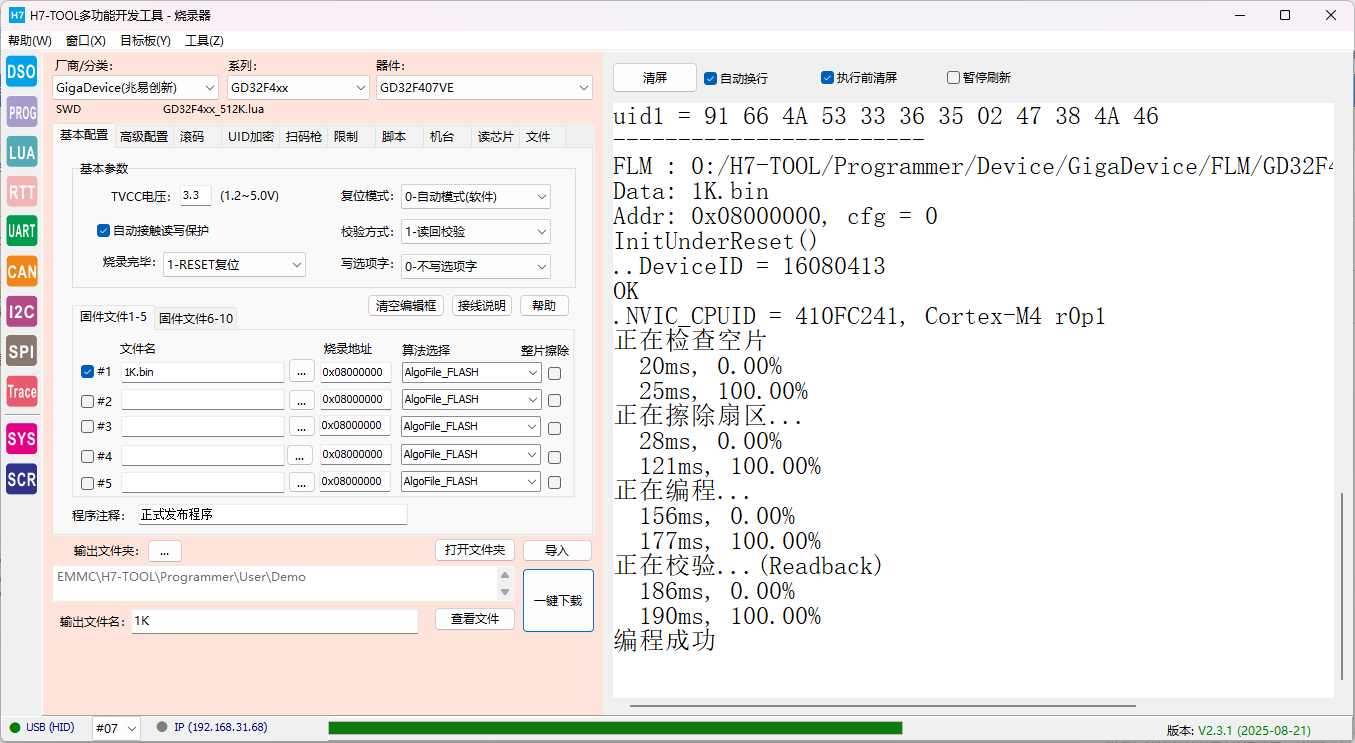
Task: Open the LUA script sidebar icon
Action: 21,152
